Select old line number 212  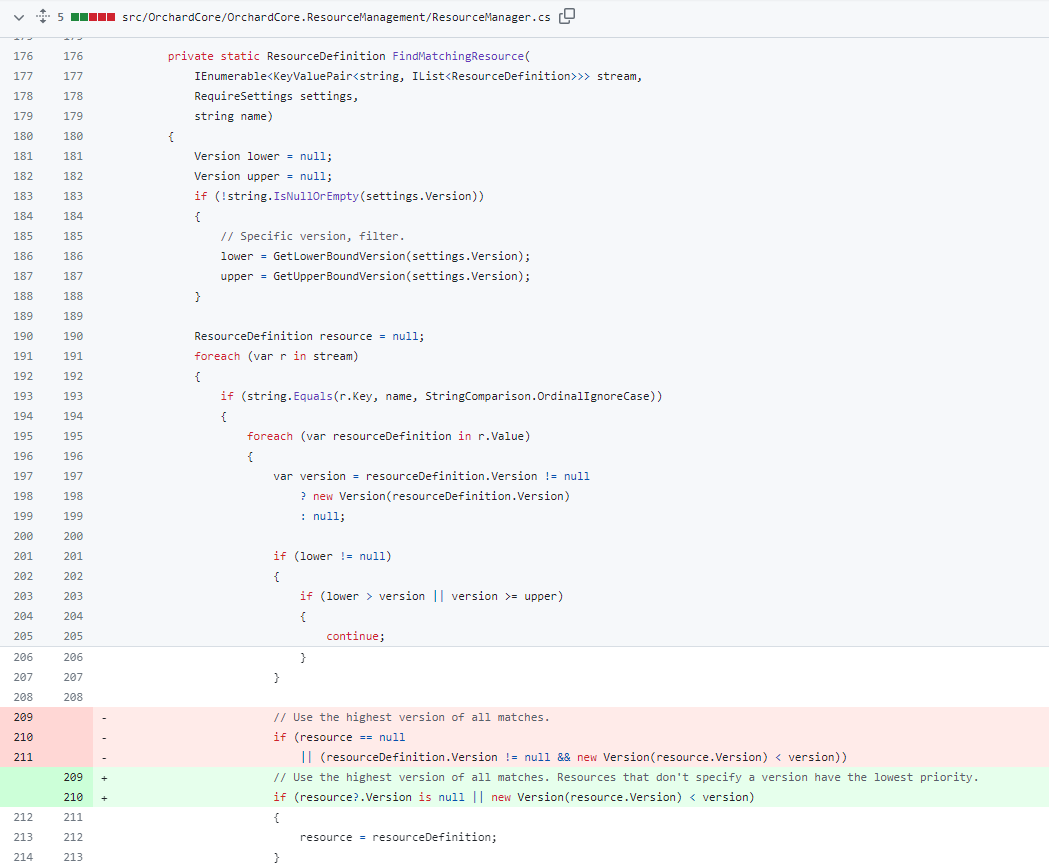click(23, 817)
